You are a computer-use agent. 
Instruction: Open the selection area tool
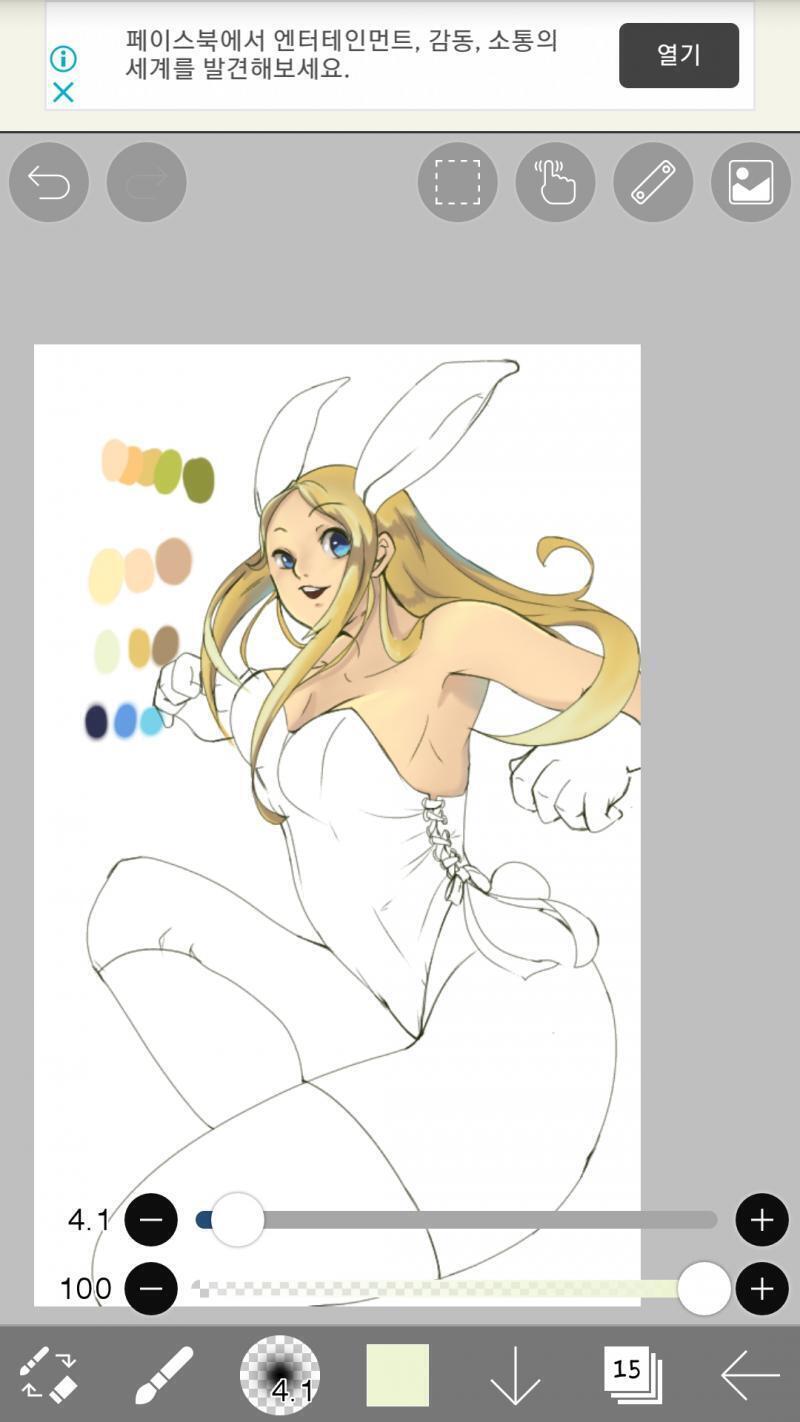(457, 182)
